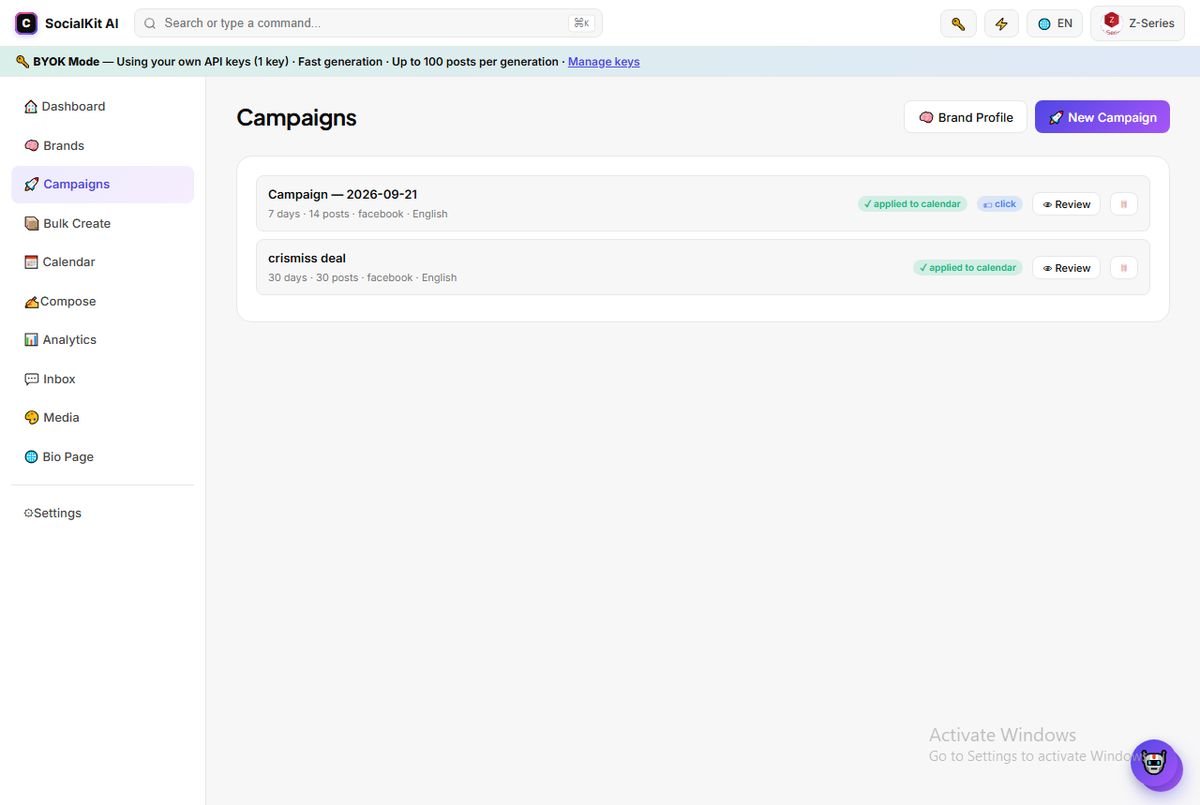
Task: Click the Manage keys link
Action: coord(604,62)
